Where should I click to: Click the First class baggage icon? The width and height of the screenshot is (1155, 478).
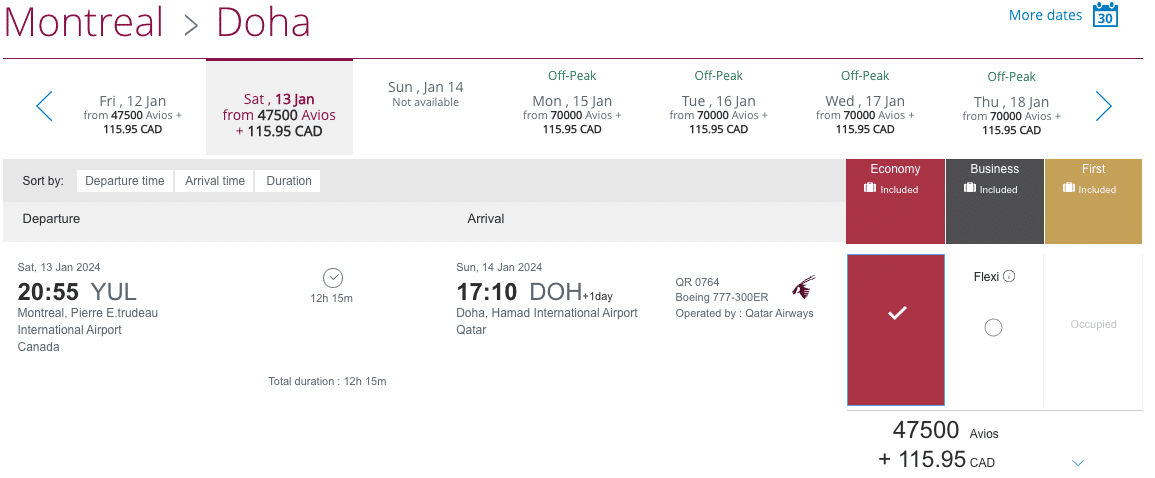tap(1069, 189)
